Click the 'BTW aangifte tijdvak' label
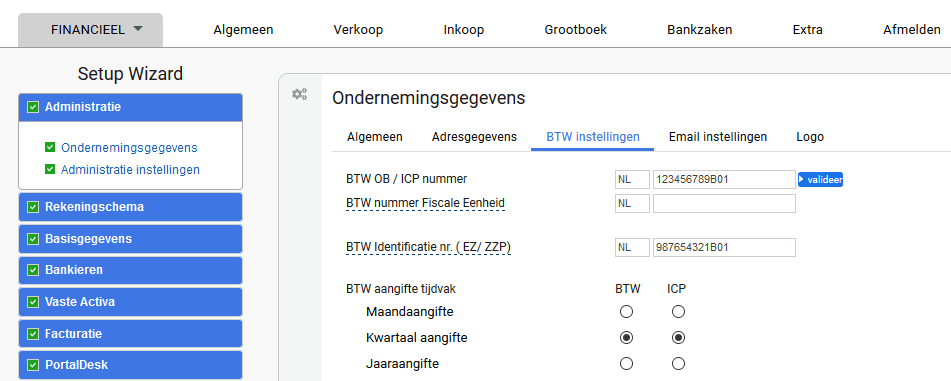Viewport: 951px width, 381px height. [x=401, y=289]
